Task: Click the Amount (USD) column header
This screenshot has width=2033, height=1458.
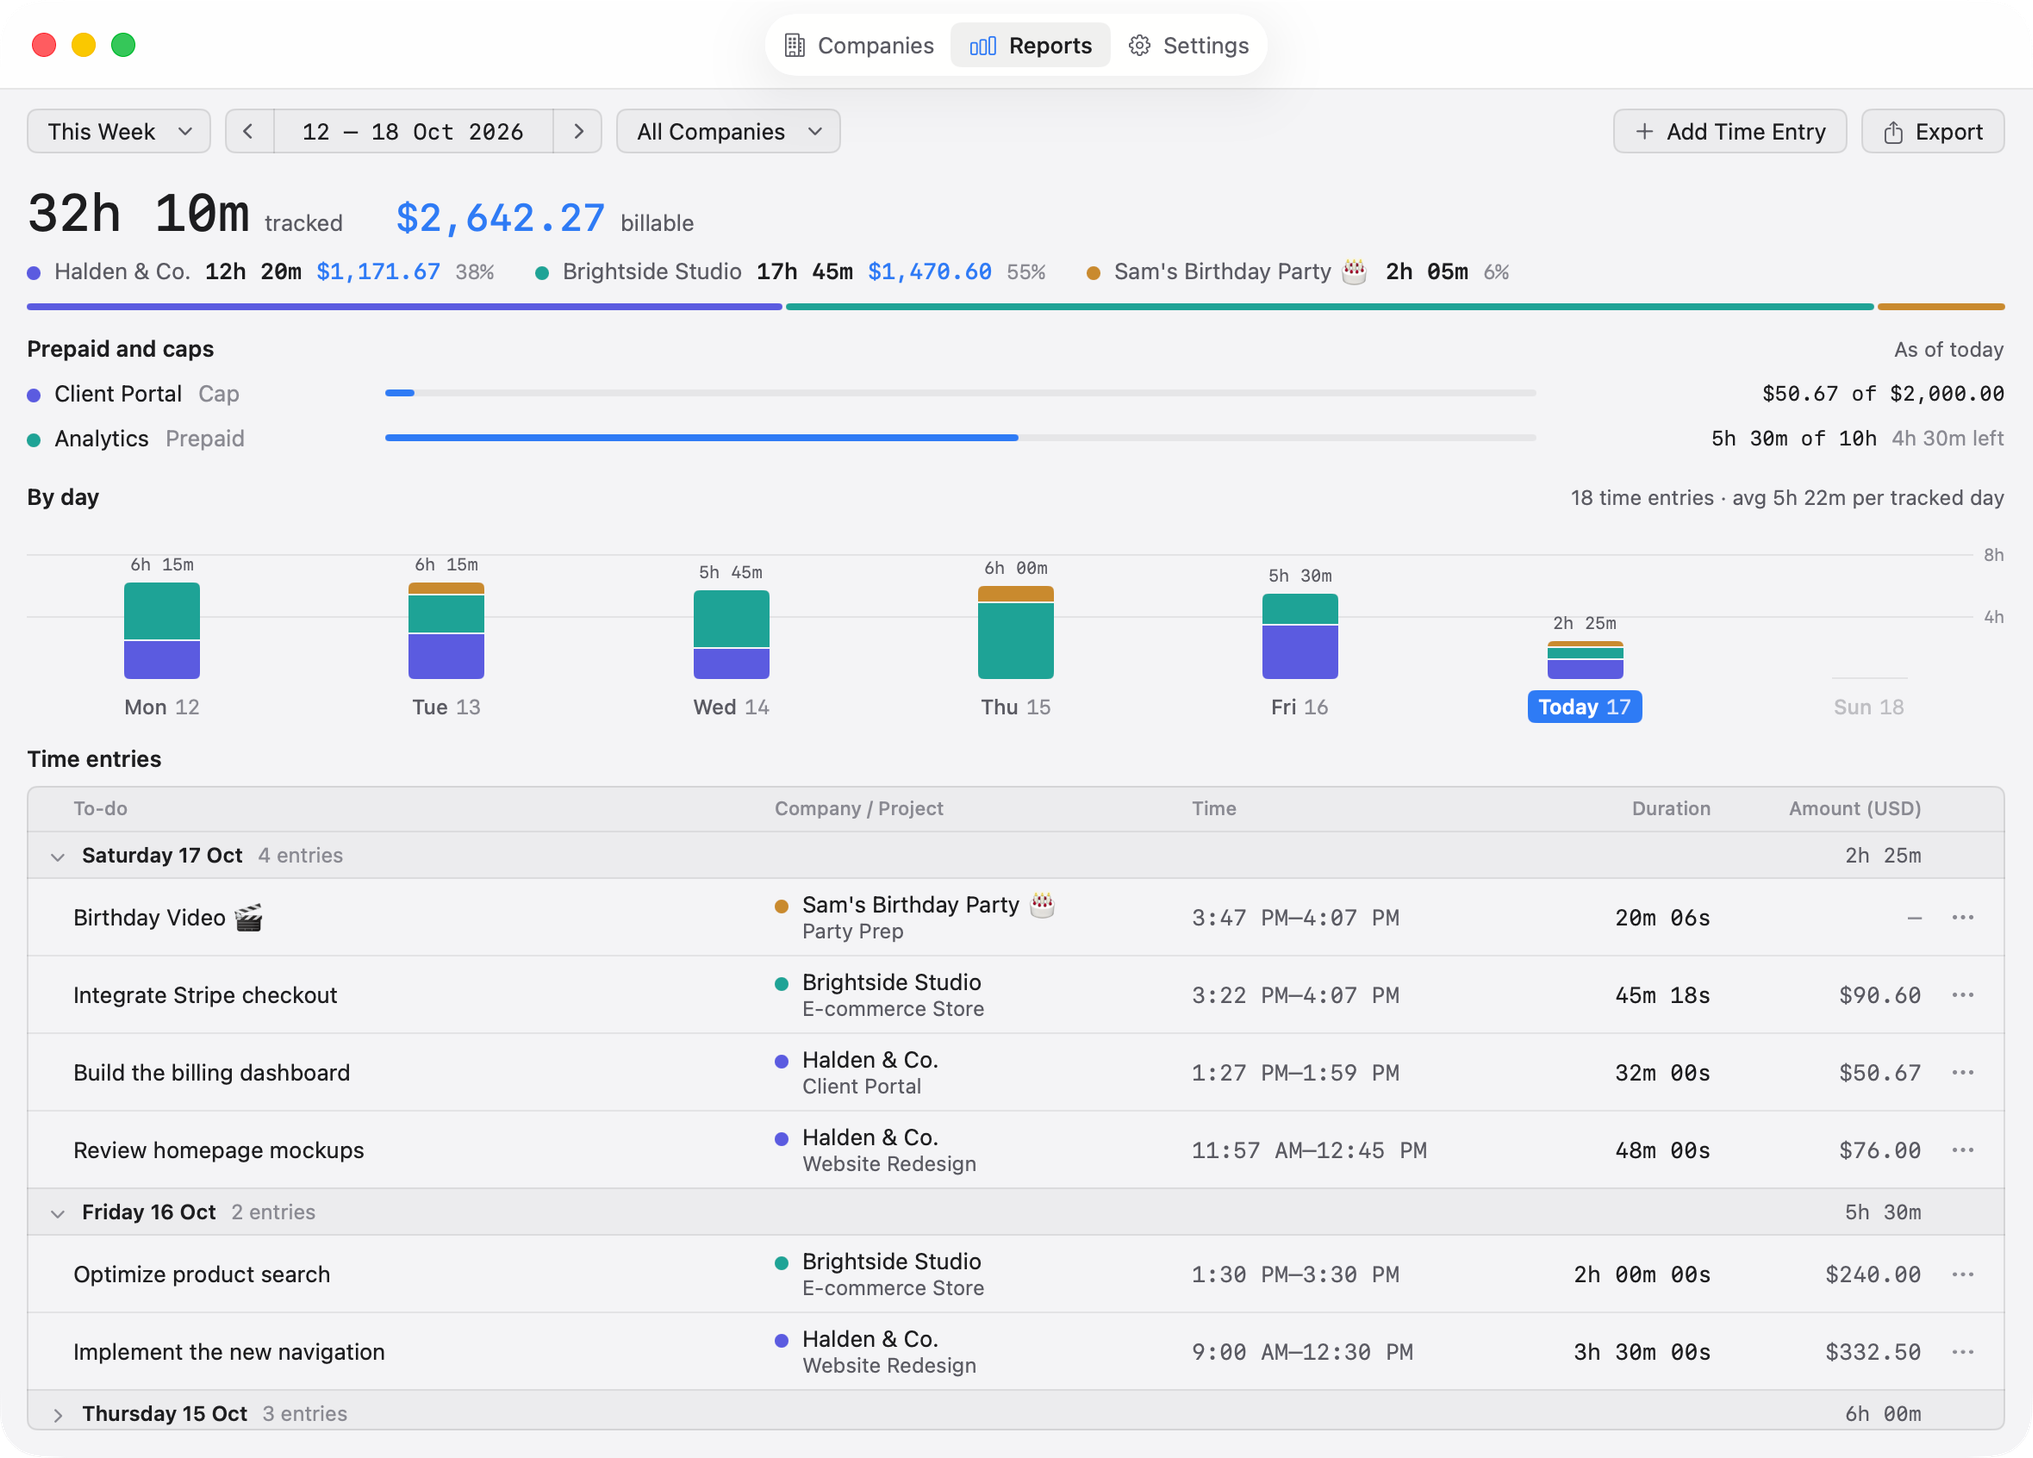Action: pyautogui.click(x=1854, y=808)
